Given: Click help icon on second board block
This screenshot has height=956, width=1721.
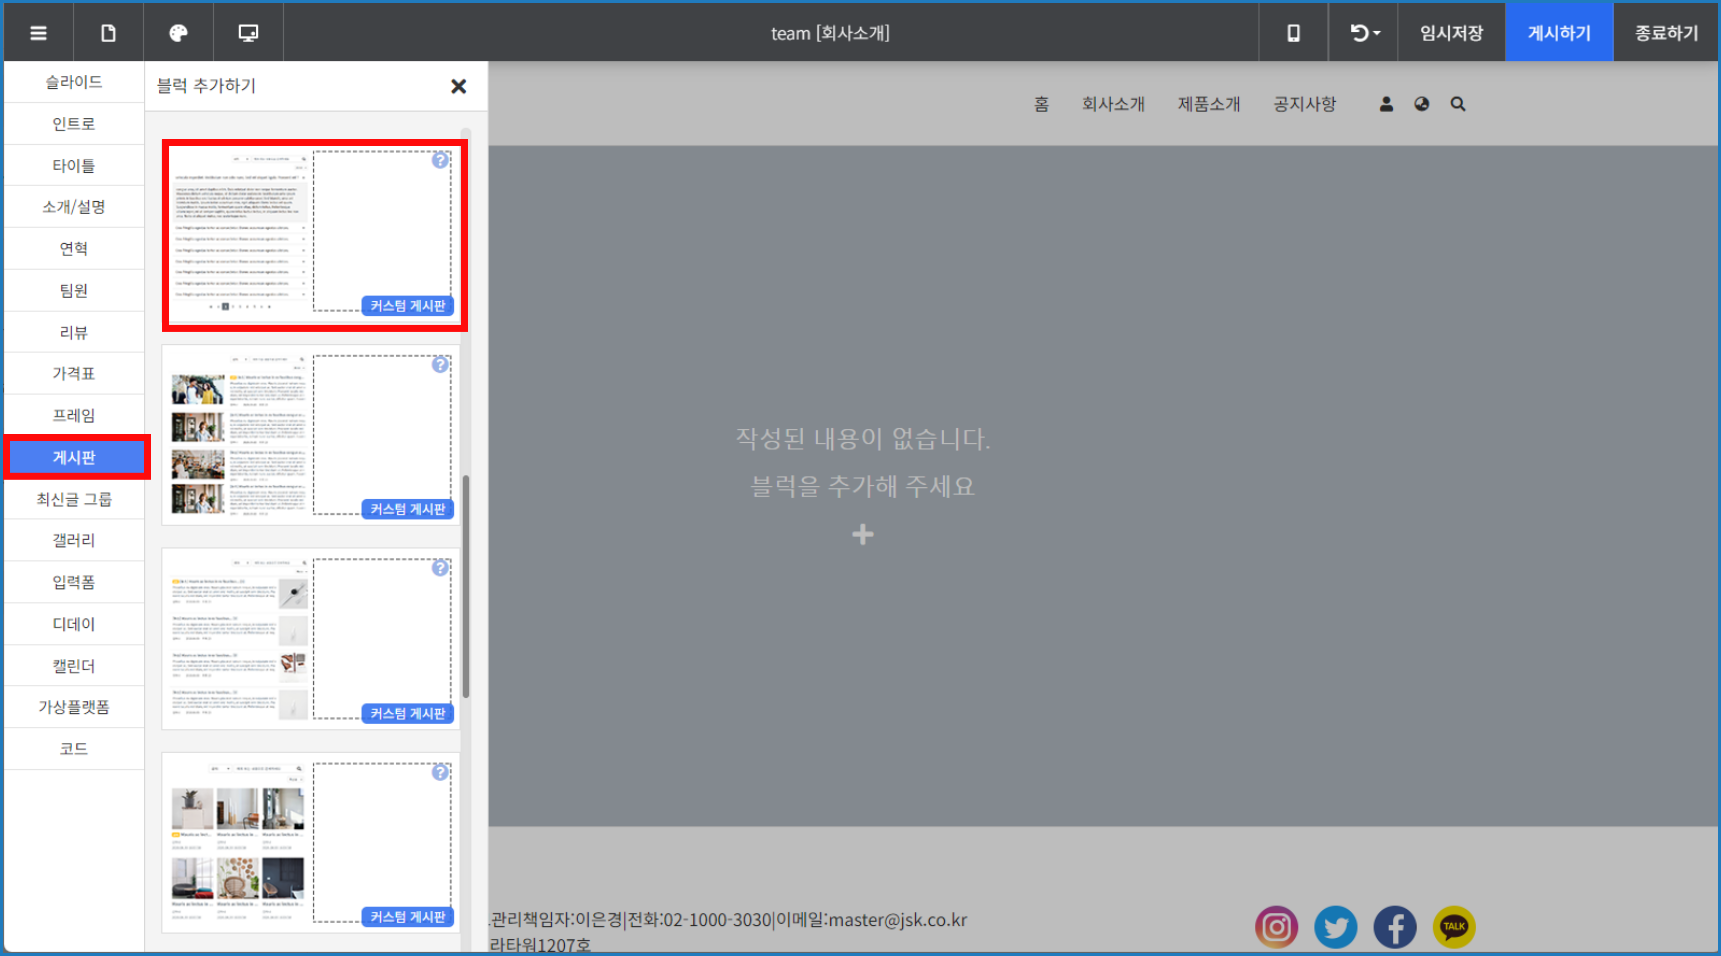Looking at the screenshot, I should [440, 365].
